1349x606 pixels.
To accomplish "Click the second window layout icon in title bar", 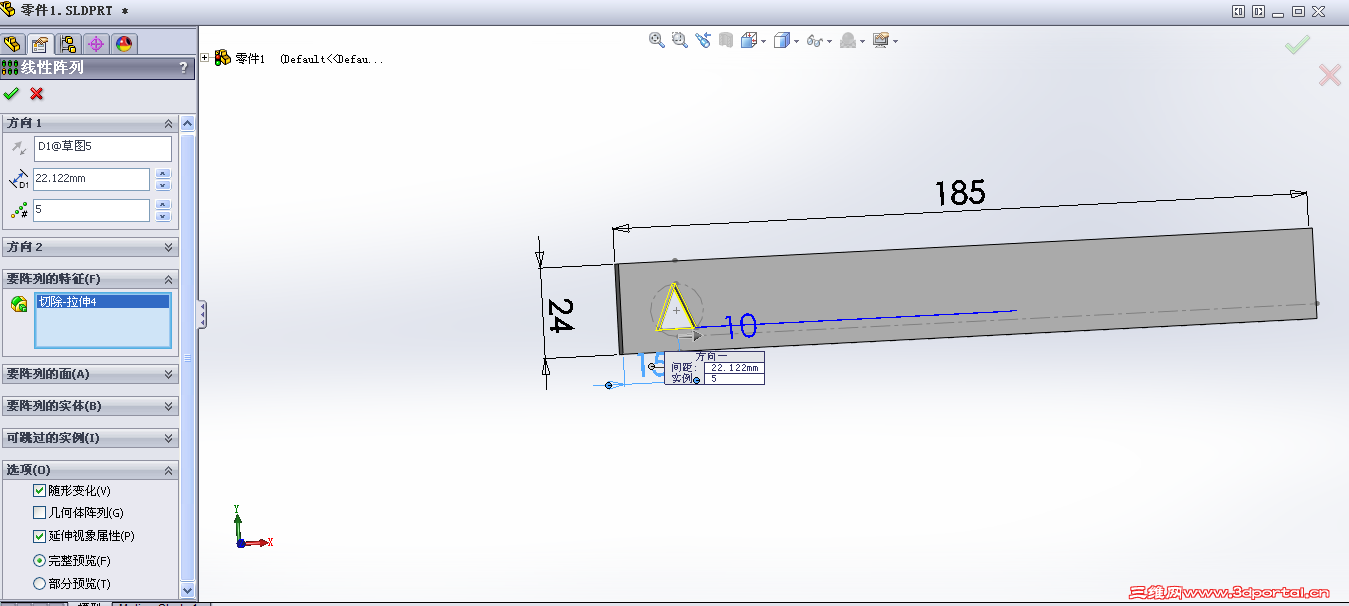I will [x=1258, y=11].
